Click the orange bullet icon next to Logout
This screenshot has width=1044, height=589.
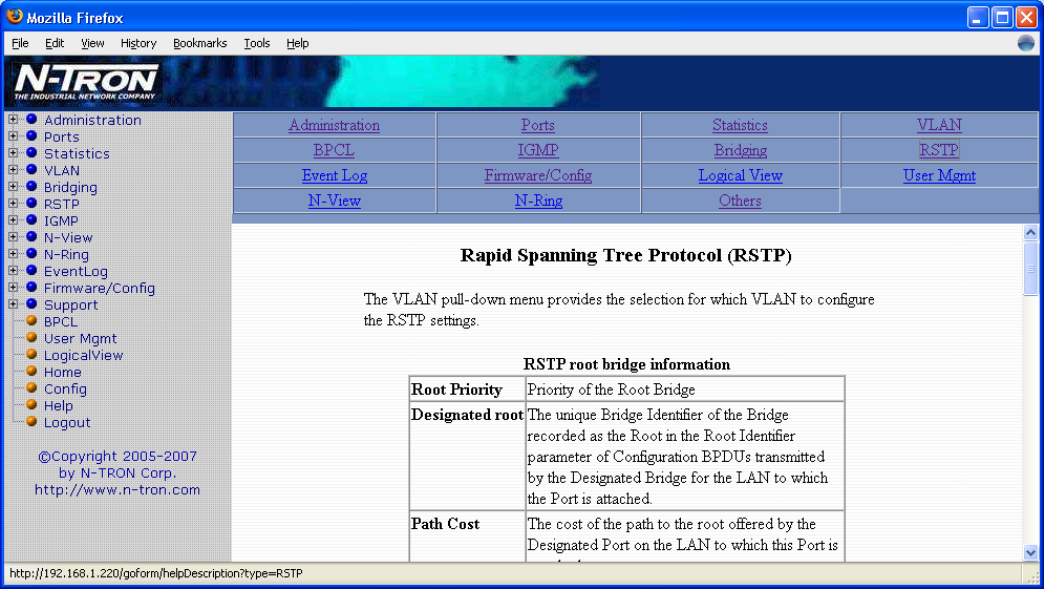(31, 423)
